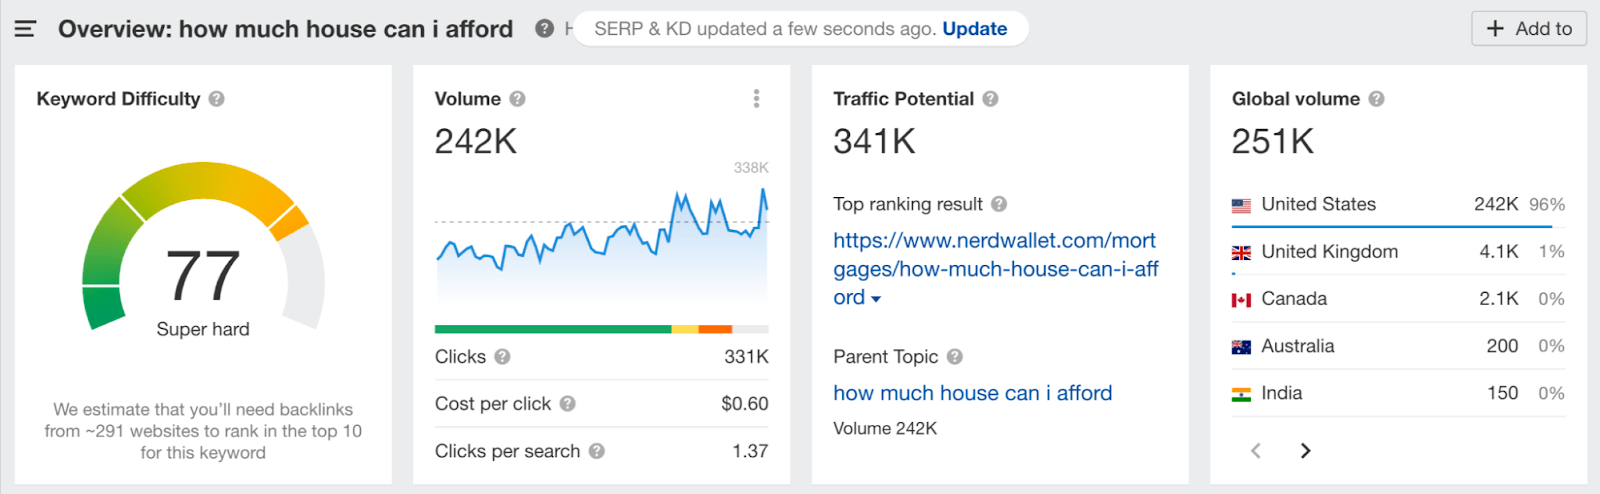Open Volume card three-dot options menu
Screen dimensions: 1600x494
pos(756,98)
